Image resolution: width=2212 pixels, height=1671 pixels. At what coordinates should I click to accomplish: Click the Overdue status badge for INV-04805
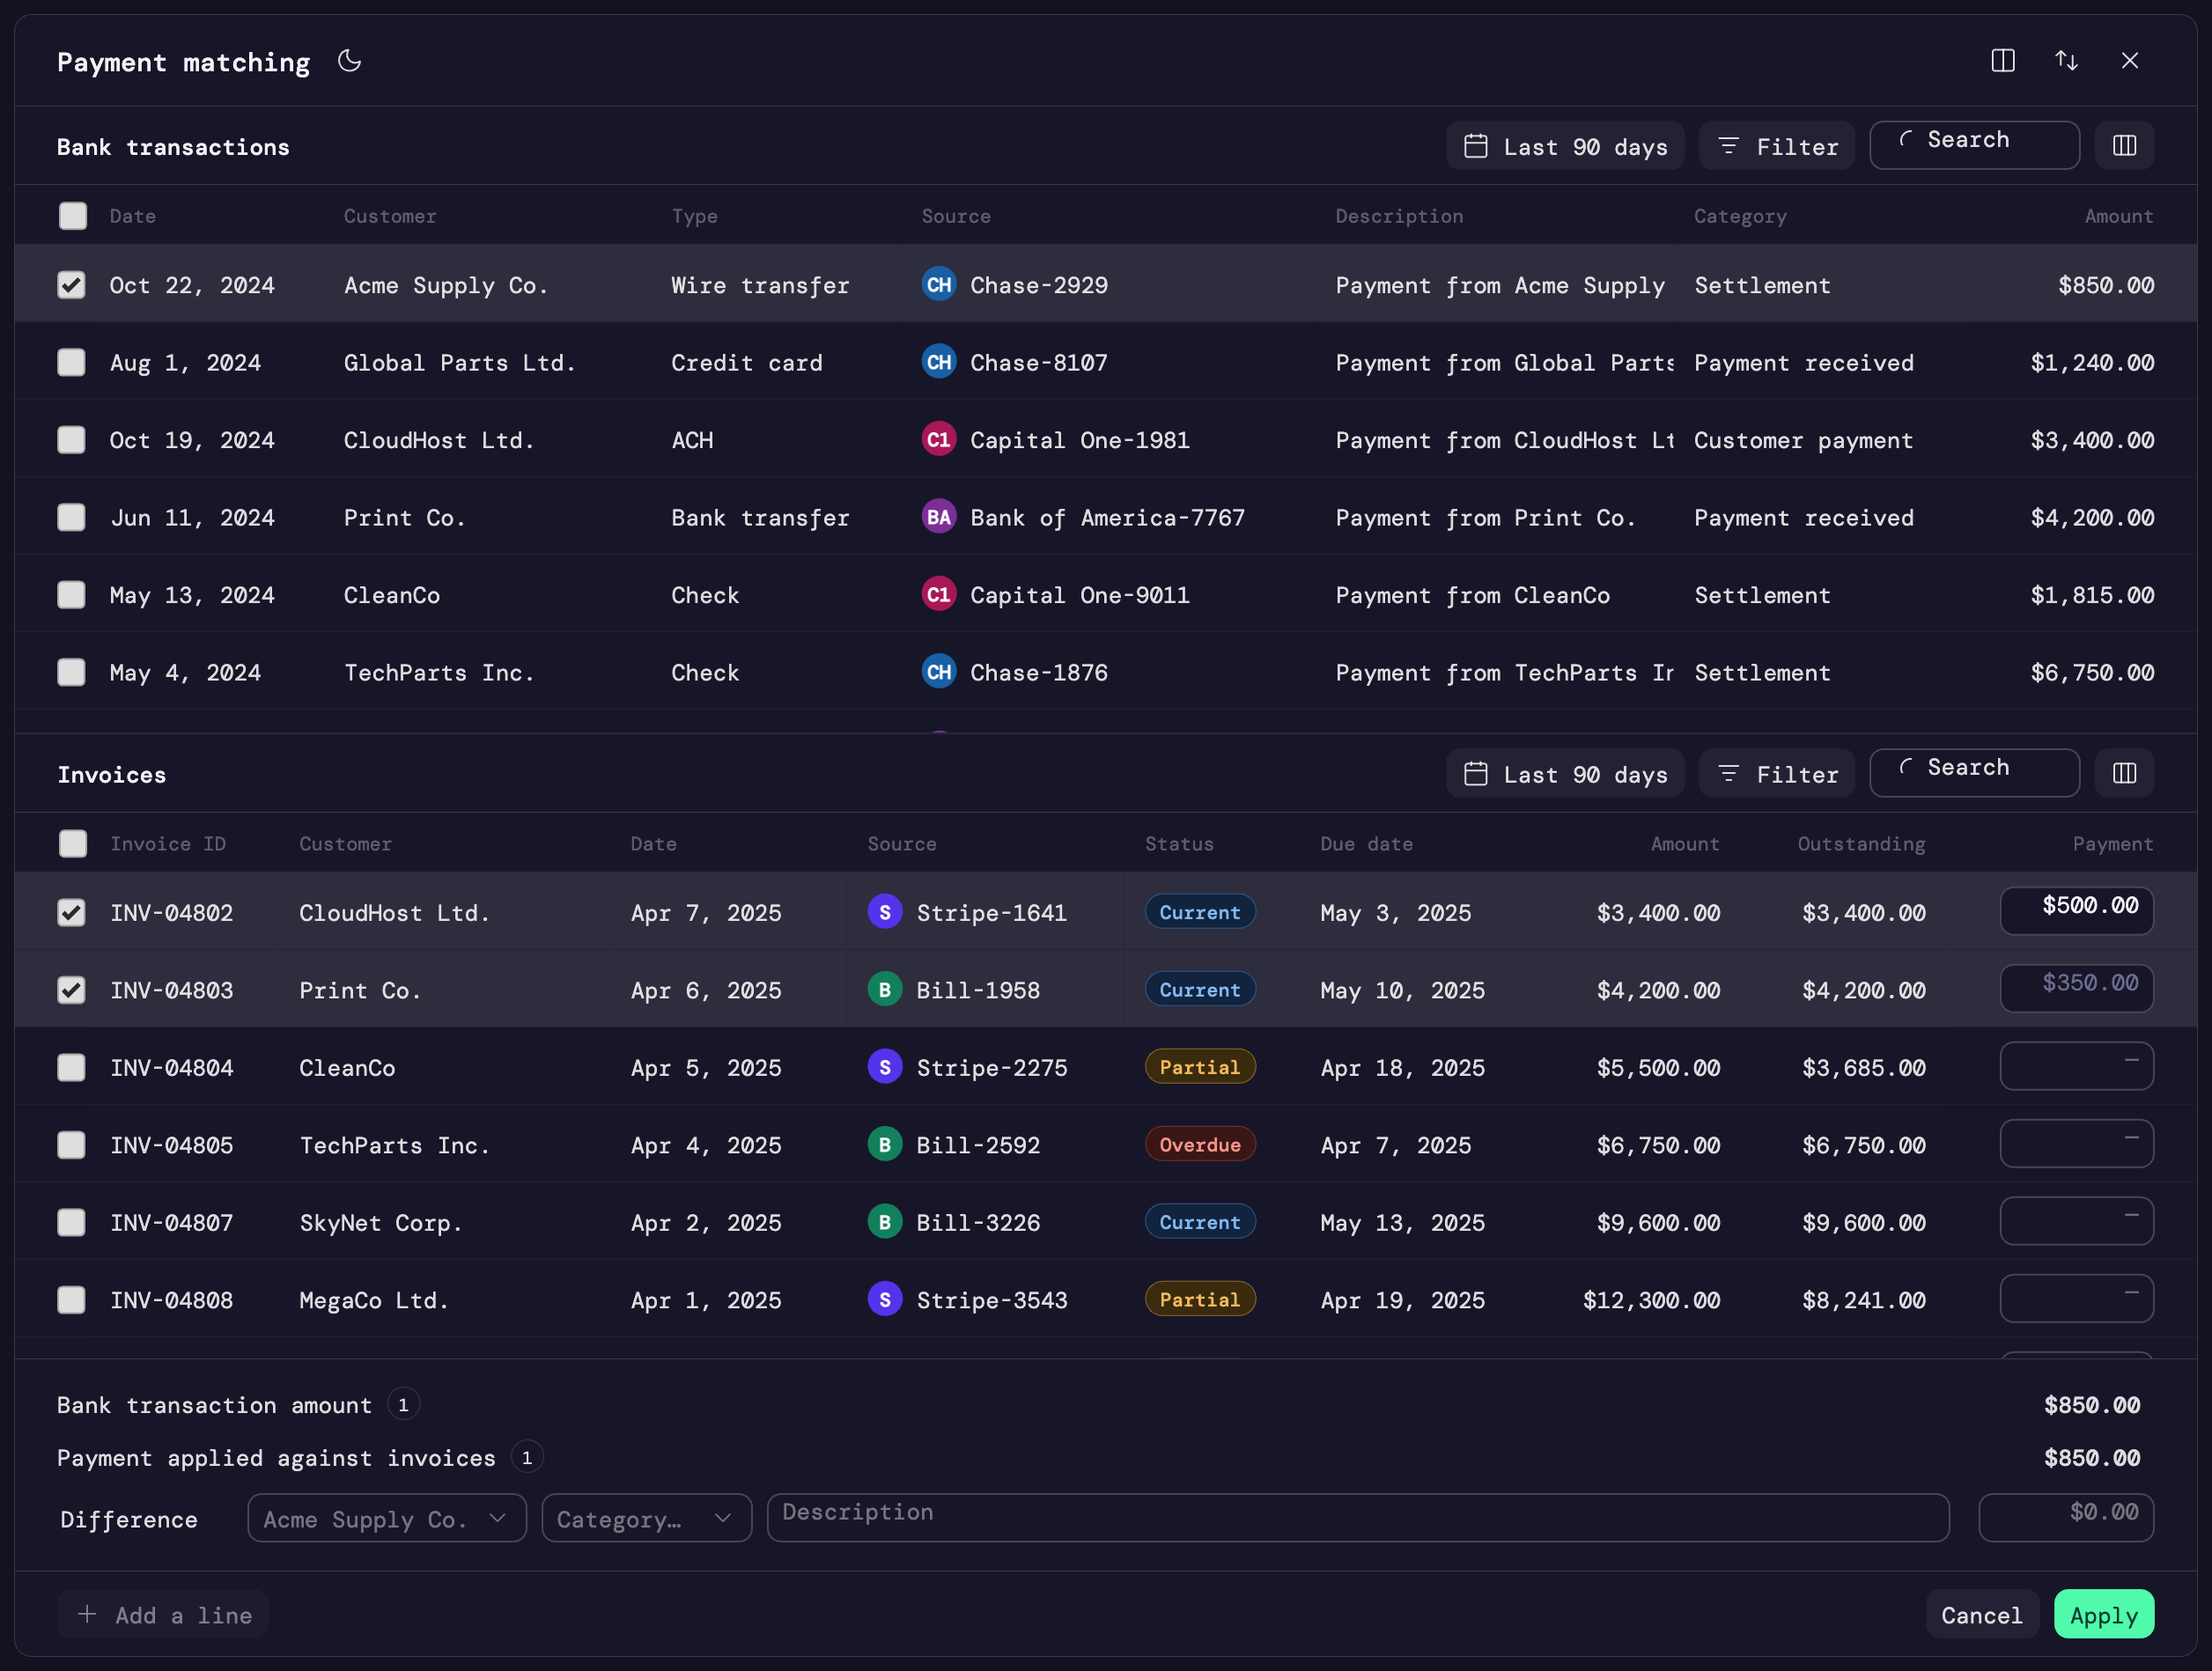coord(1200,1144)
